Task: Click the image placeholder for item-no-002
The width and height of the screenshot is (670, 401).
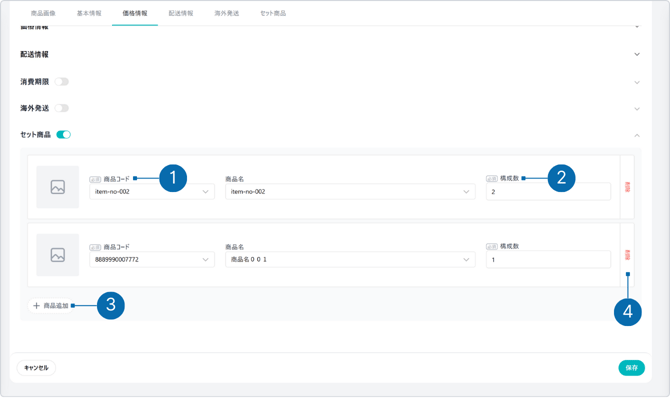Action: [x=58, y=187]
